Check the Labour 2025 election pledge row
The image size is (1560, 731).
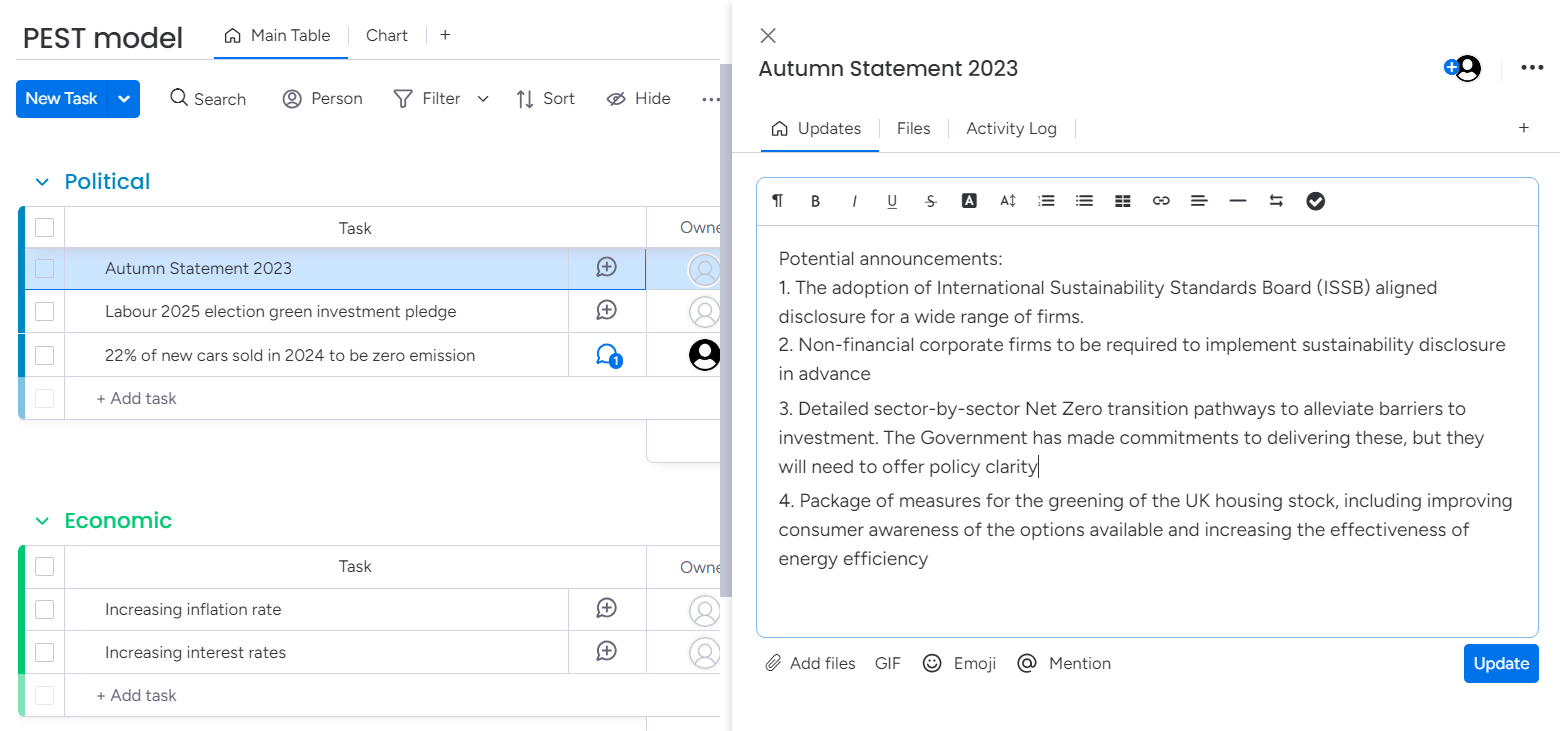point(44,311)
